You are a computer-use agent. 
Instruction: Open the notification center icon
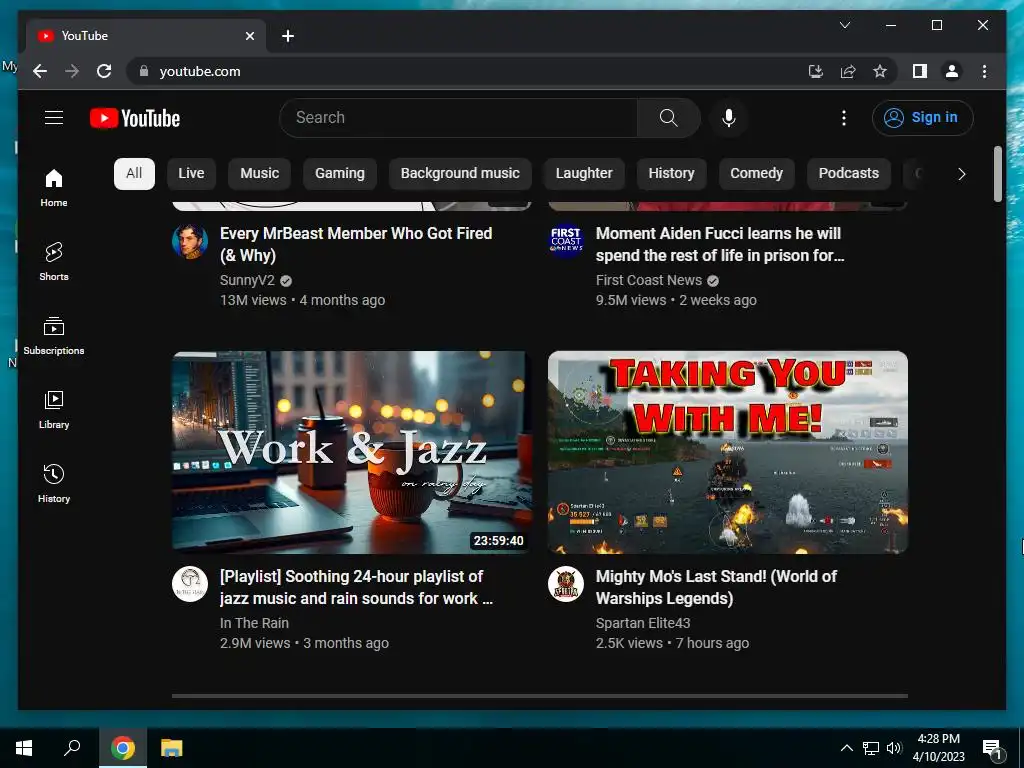(x=993, y=748)
